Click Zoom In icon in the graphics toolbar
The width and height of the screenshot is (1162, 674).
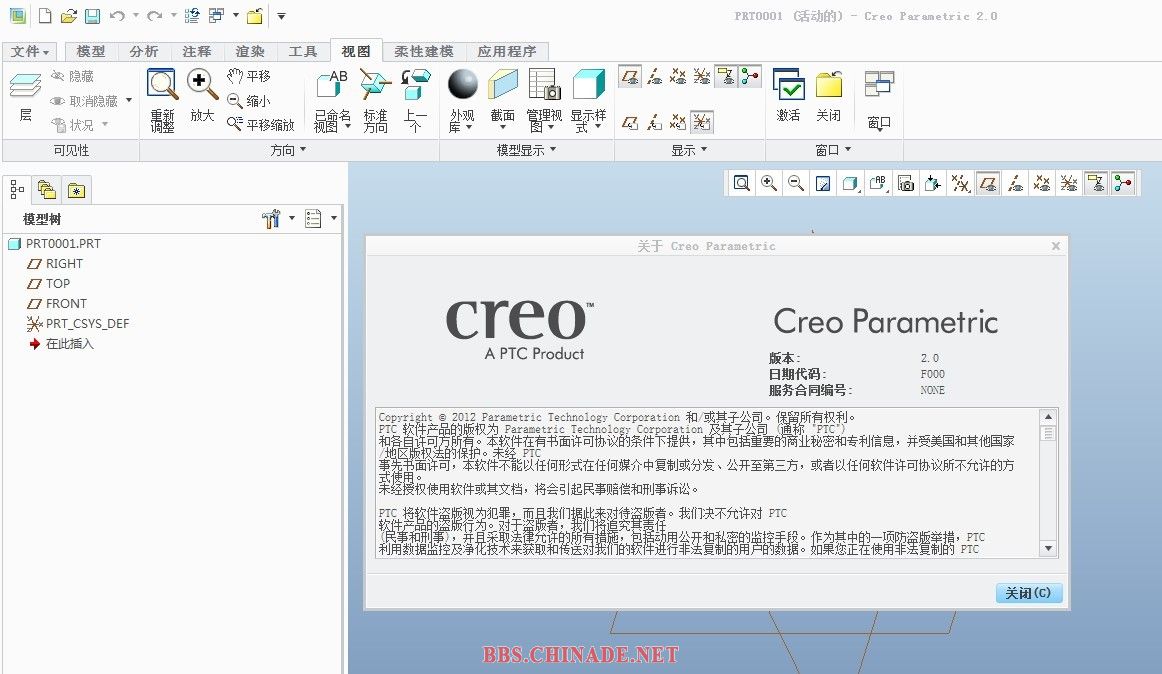pyautogui.click(x=769, y=183)
